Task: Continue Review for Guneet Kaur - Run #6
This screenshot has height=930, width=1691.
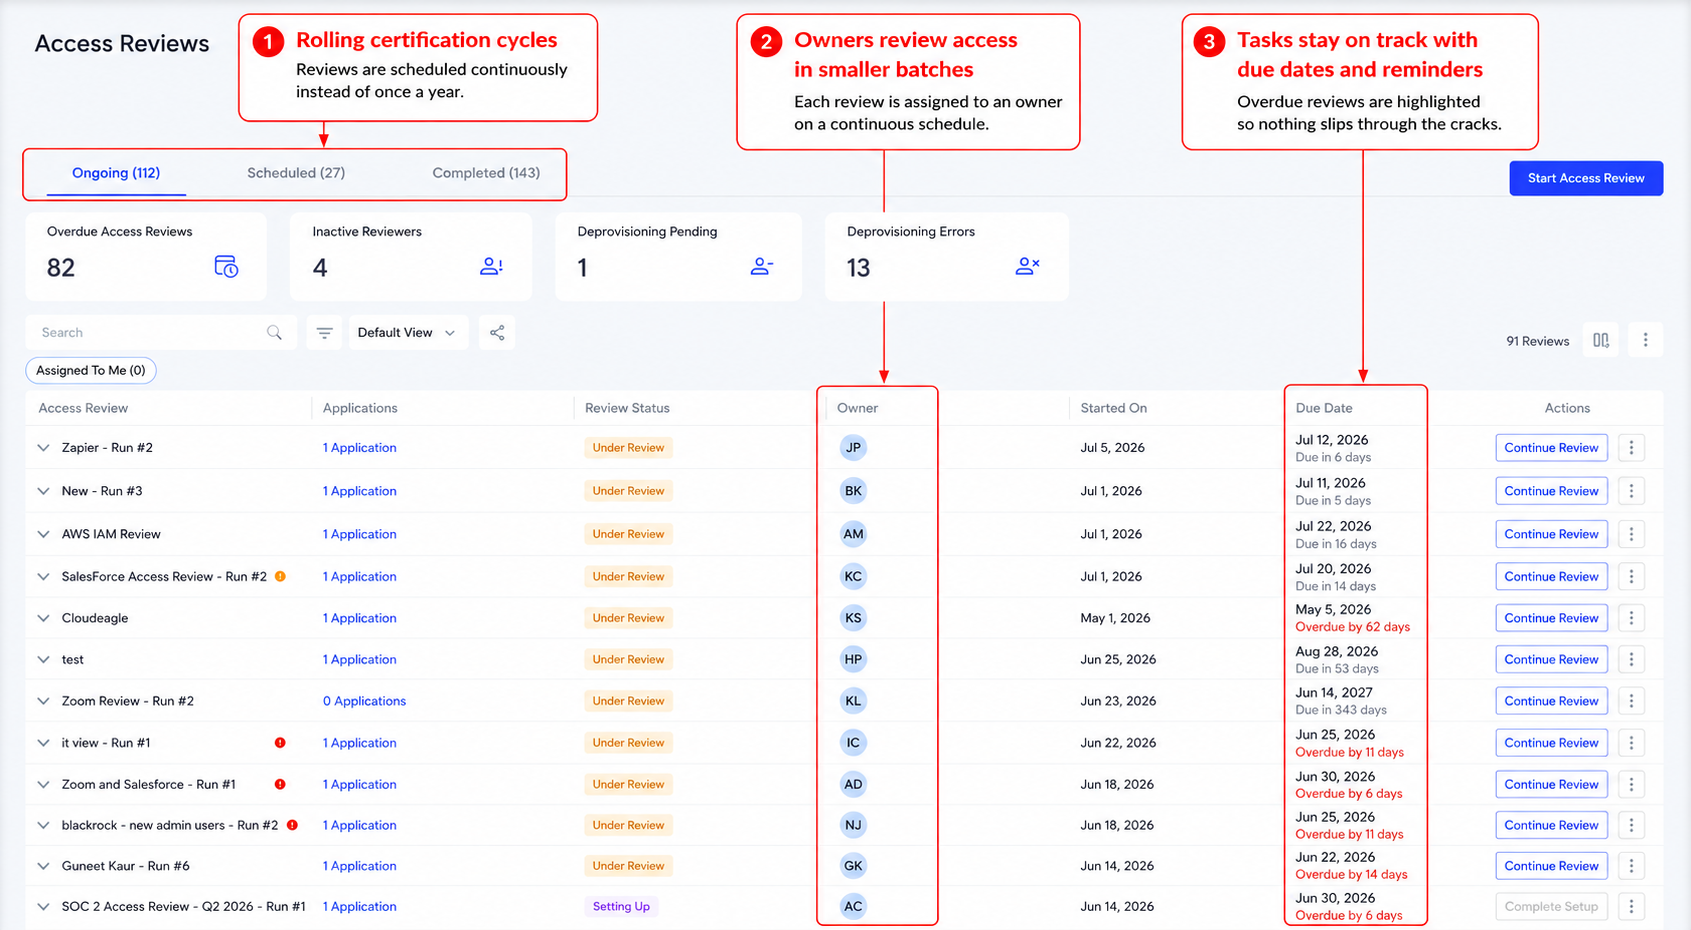Action: coord(1551,866)
